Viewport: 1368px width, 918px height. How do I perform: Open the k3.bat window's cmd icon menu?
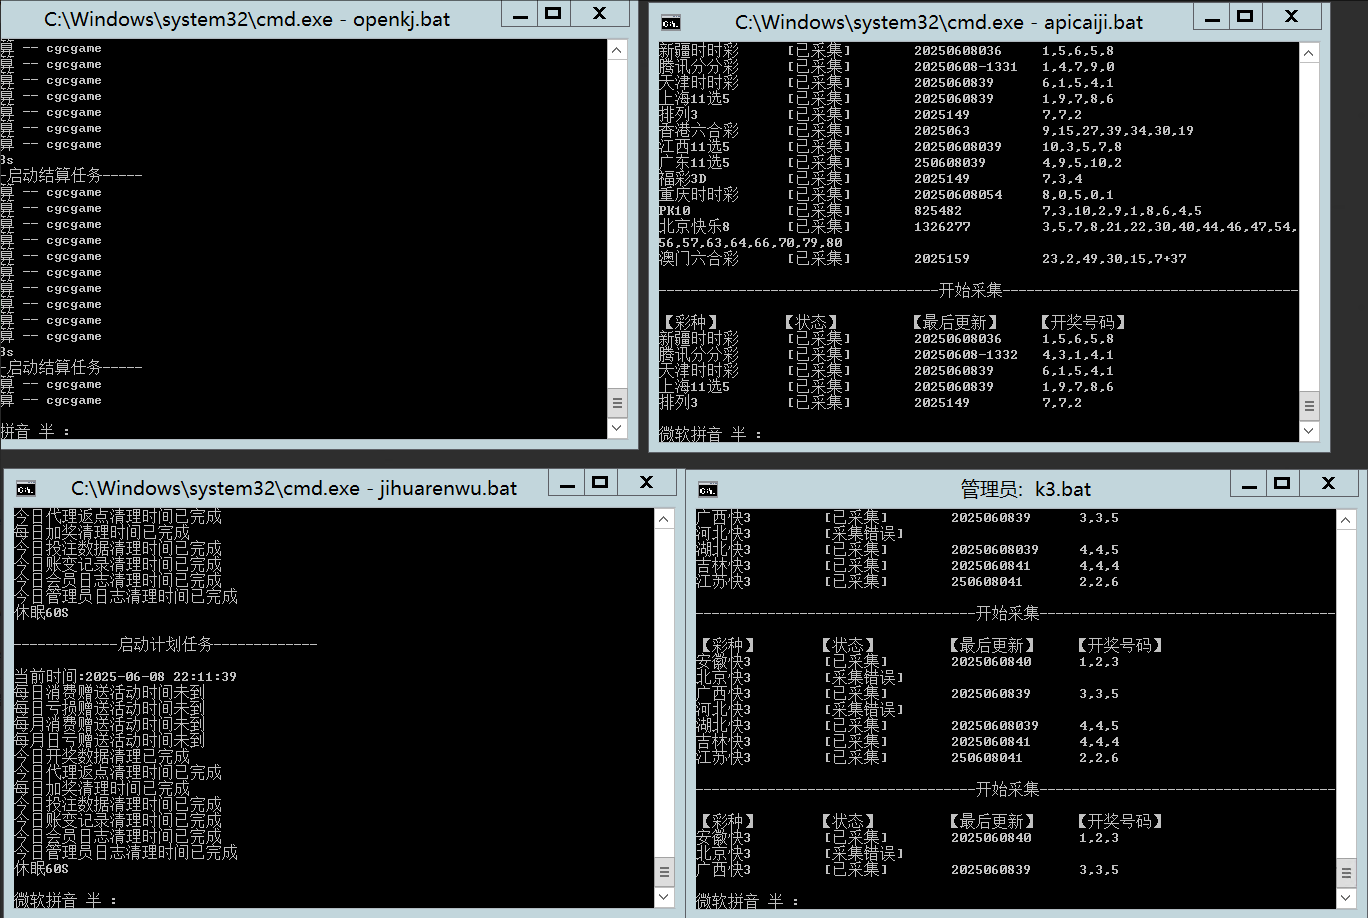pyautogui.click(x=708, y=489)
